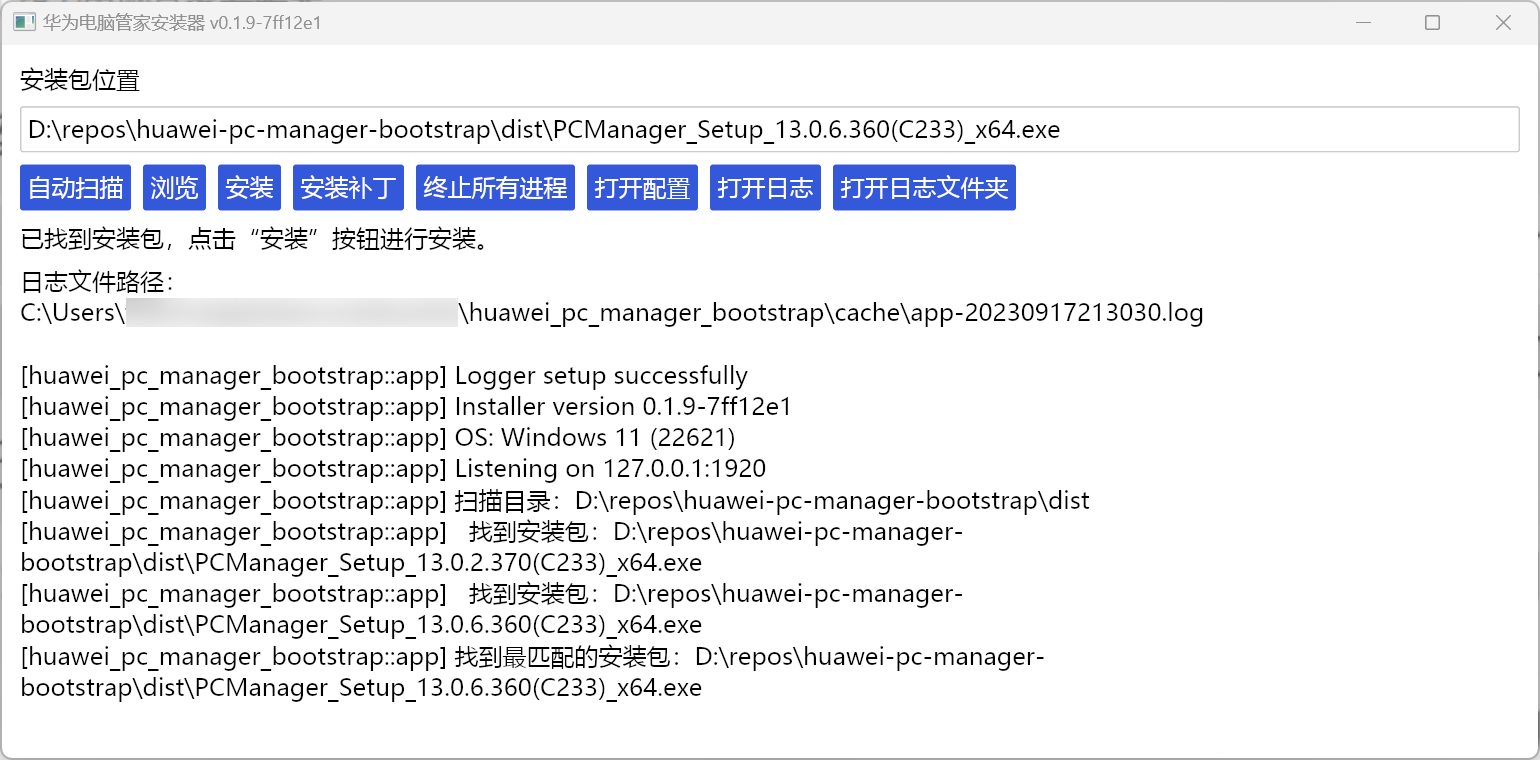
Task: Maximize the installer window
Action: point(1432,22)
